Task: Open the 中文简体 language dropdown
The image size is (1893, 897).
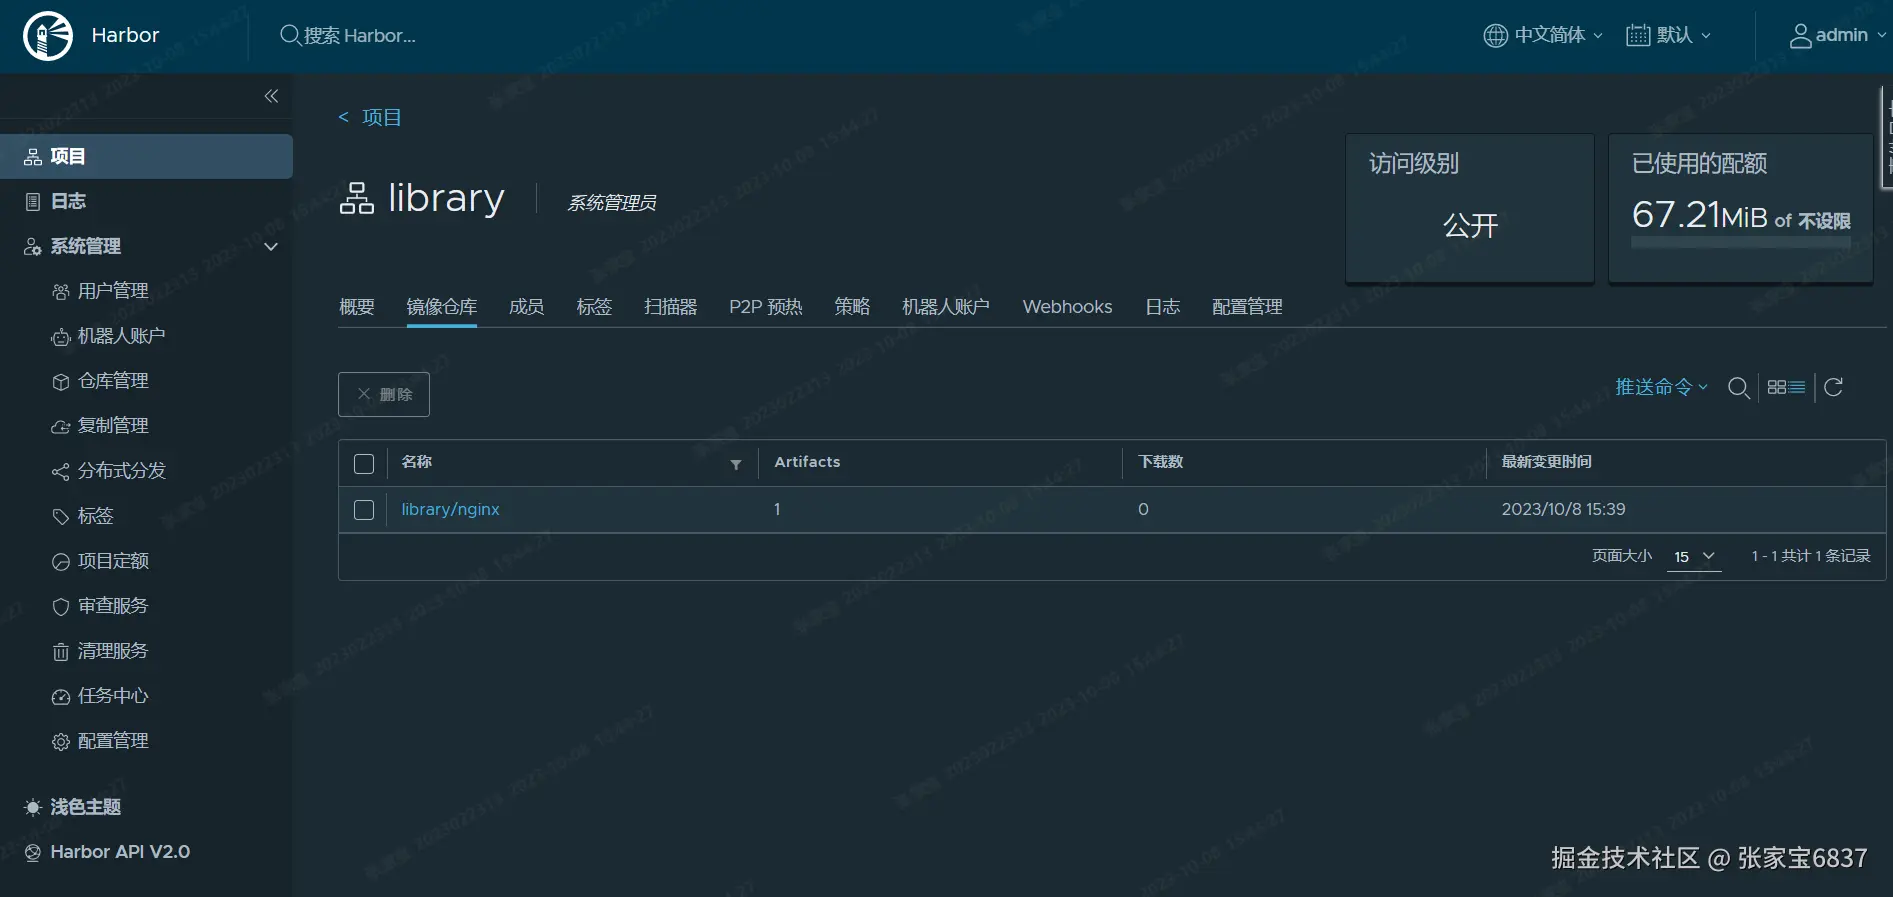Action: click(1543, 35)
